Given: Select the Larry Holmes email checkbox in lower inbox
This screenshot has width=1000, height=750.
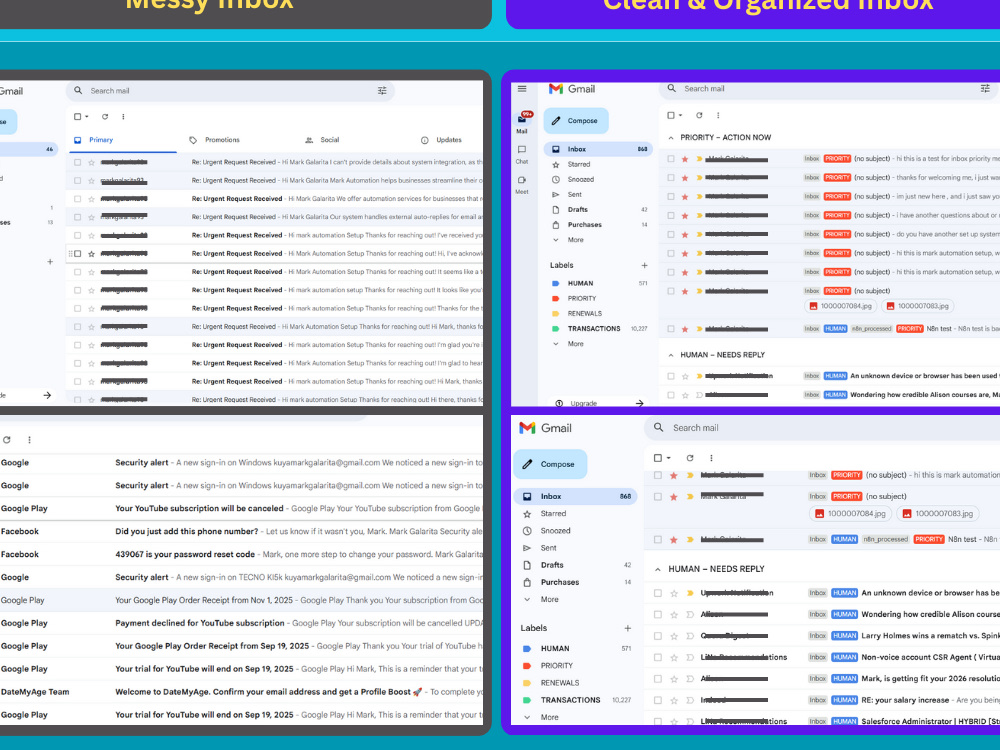Looking at the screenshot, I should [658, 636].
